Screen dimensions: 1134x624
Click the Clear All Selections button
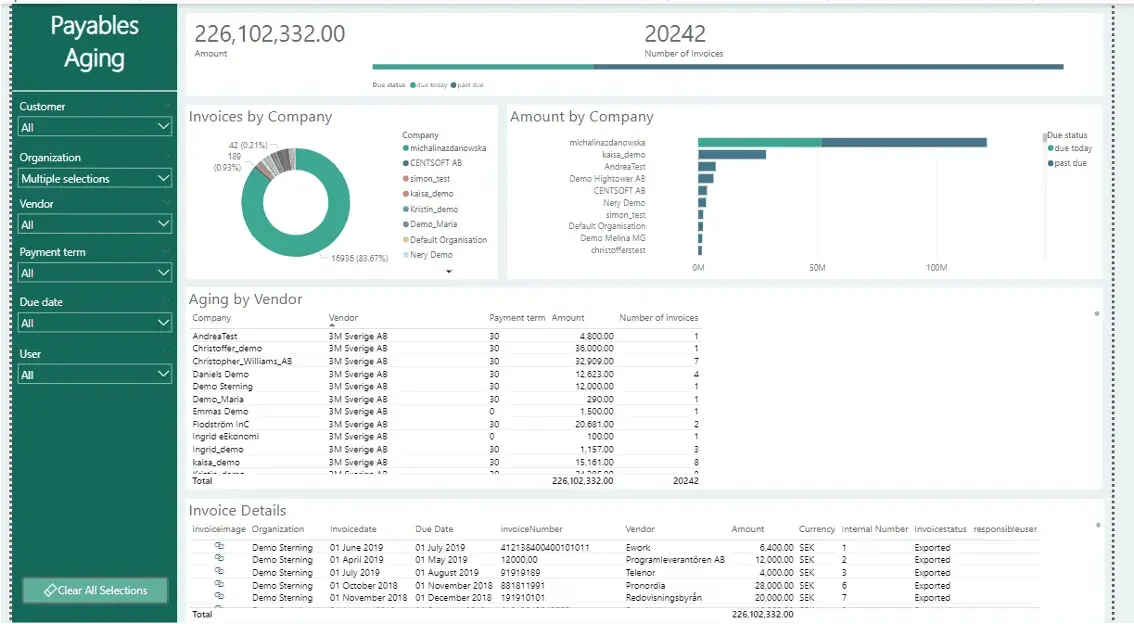tap(96, 591)
